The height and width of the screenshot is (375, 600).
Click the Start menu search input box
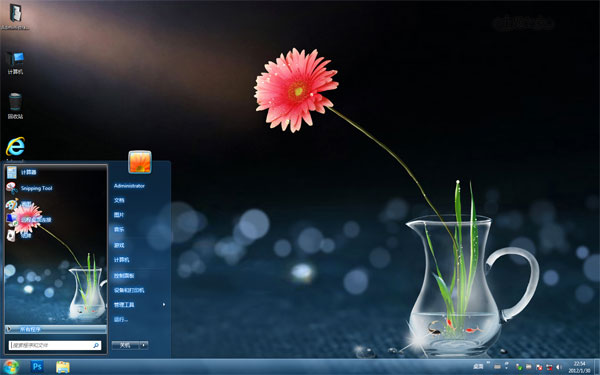point(55,346)
